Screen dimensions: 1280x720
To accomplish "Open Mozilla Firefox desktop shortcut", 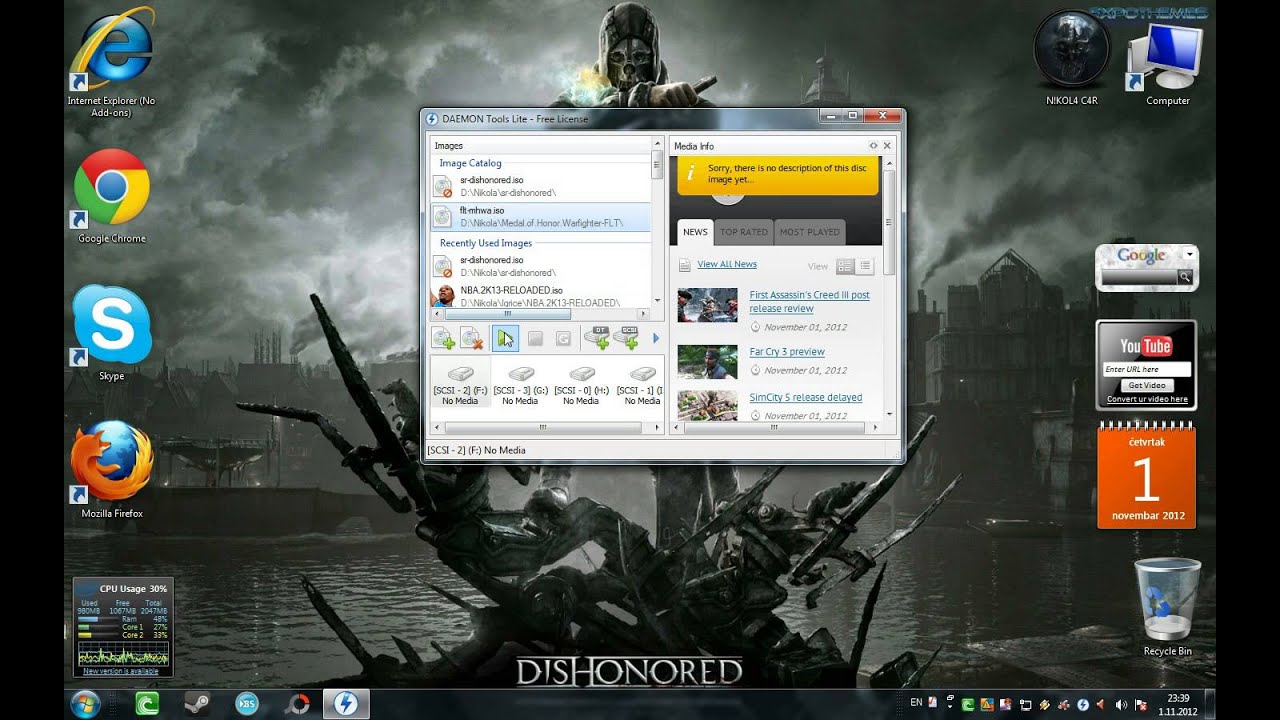I will 112,470.
